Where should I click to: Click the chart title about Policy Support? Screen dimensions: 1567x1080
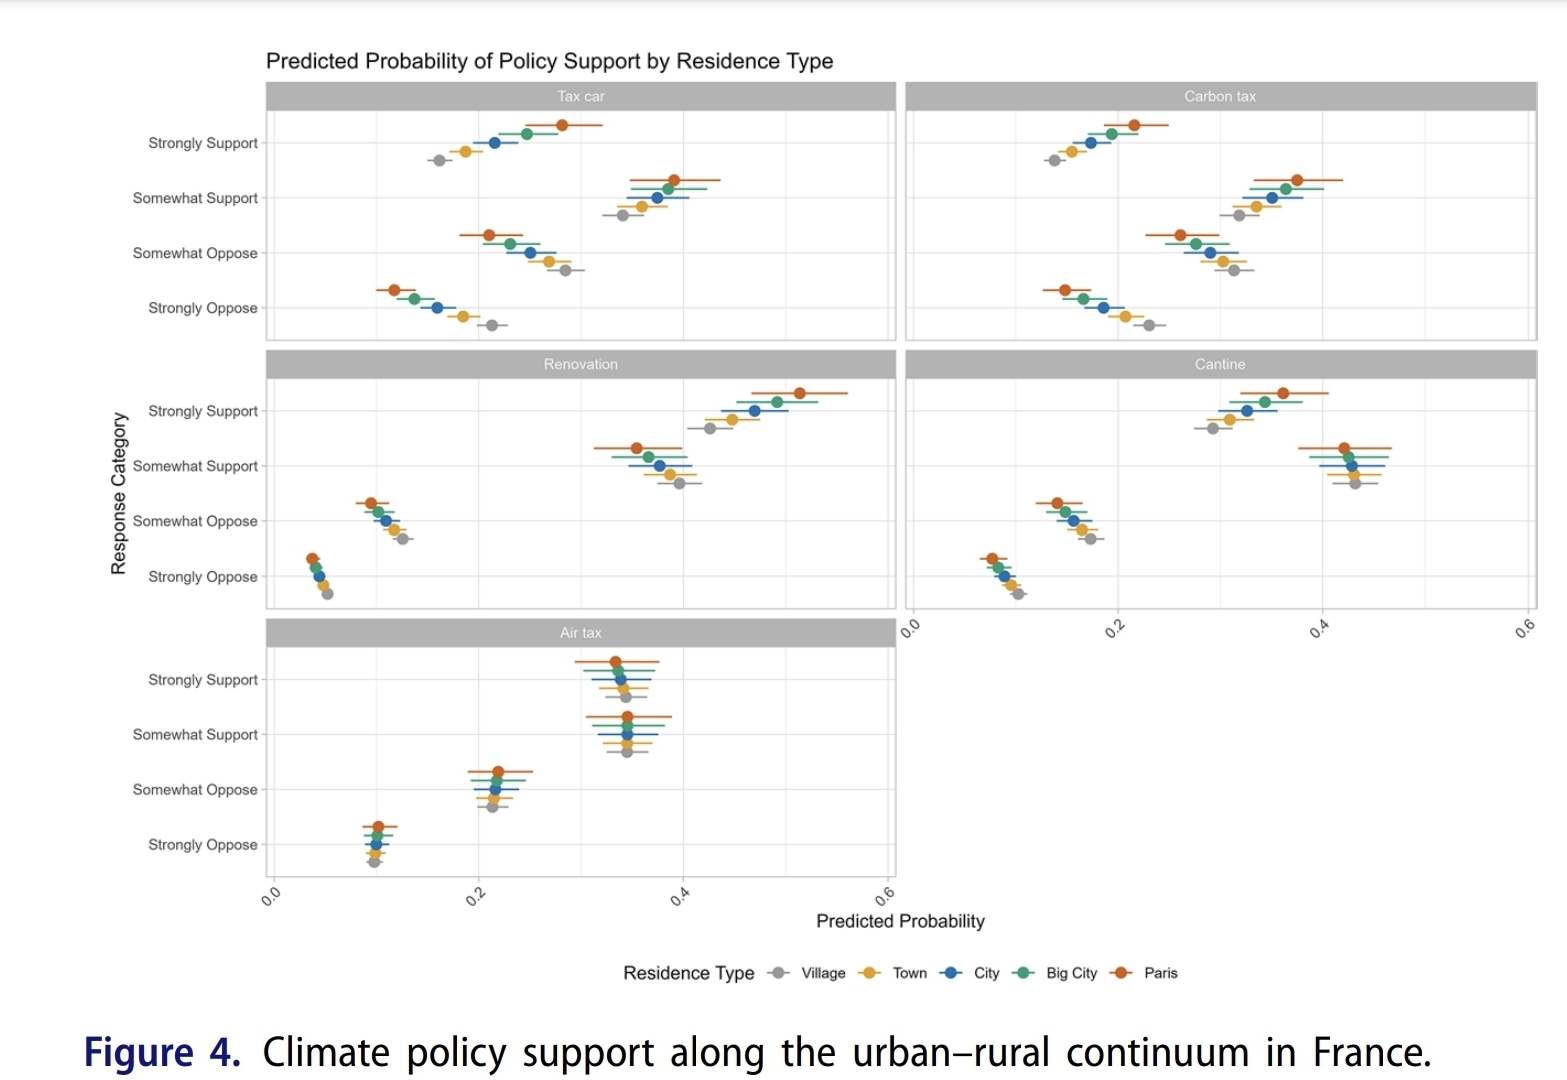pos(549,61)
